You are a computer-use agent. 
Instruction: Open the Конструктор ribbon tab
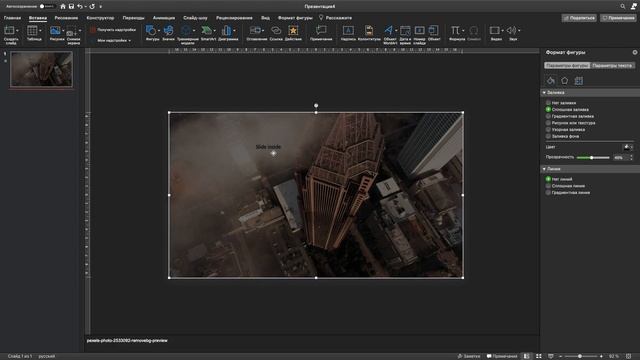(x=100, y=18)
